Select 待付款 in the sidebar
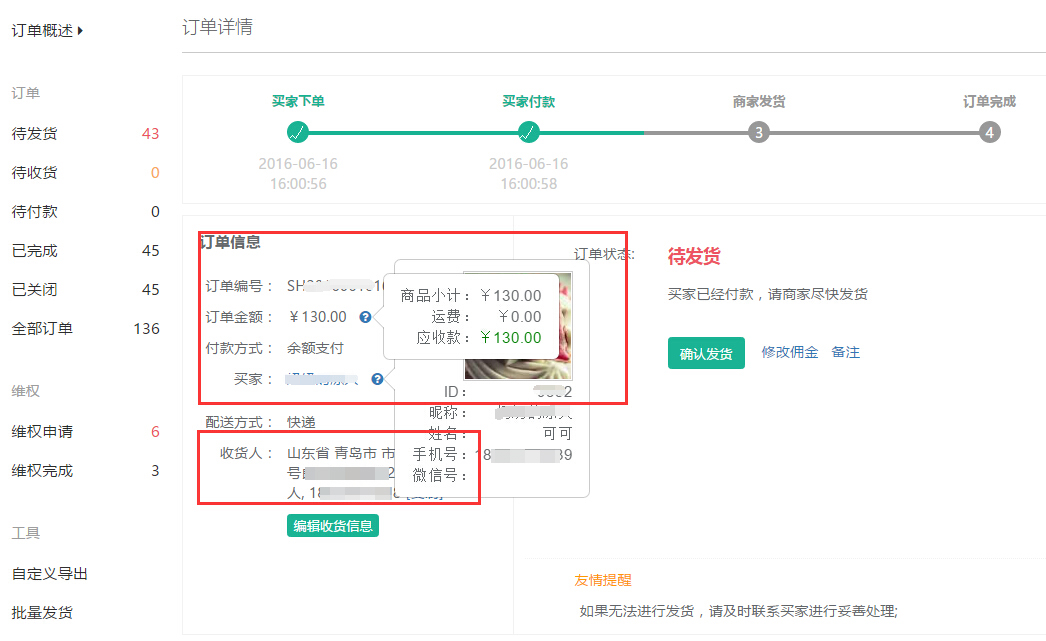This screenshot has height=641, width=1046. (x=35, y=212)
